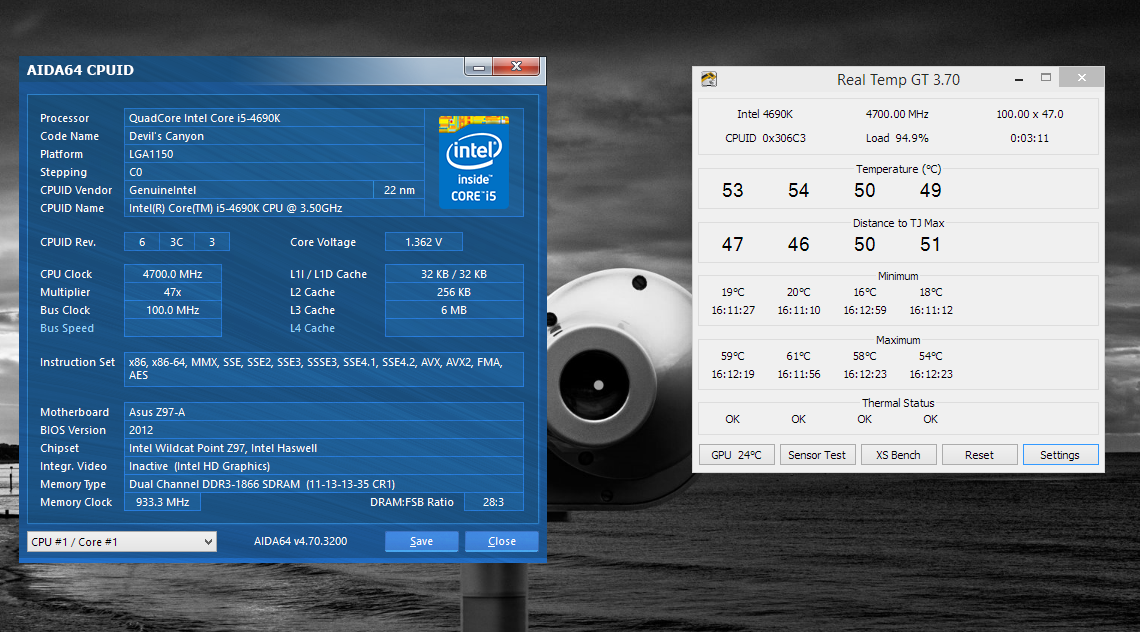Click the CPUID Rev. value '3C'
Viewport: 1140px width, 632px height.
177,242
